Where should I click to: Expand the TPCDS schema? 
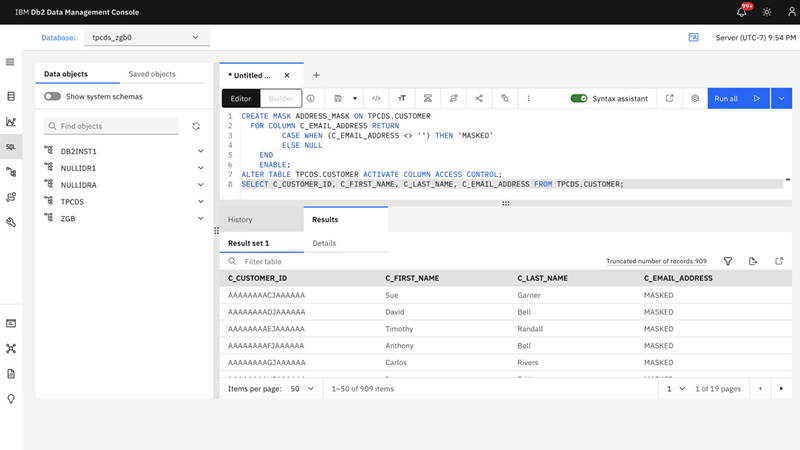tap(201, 201)
